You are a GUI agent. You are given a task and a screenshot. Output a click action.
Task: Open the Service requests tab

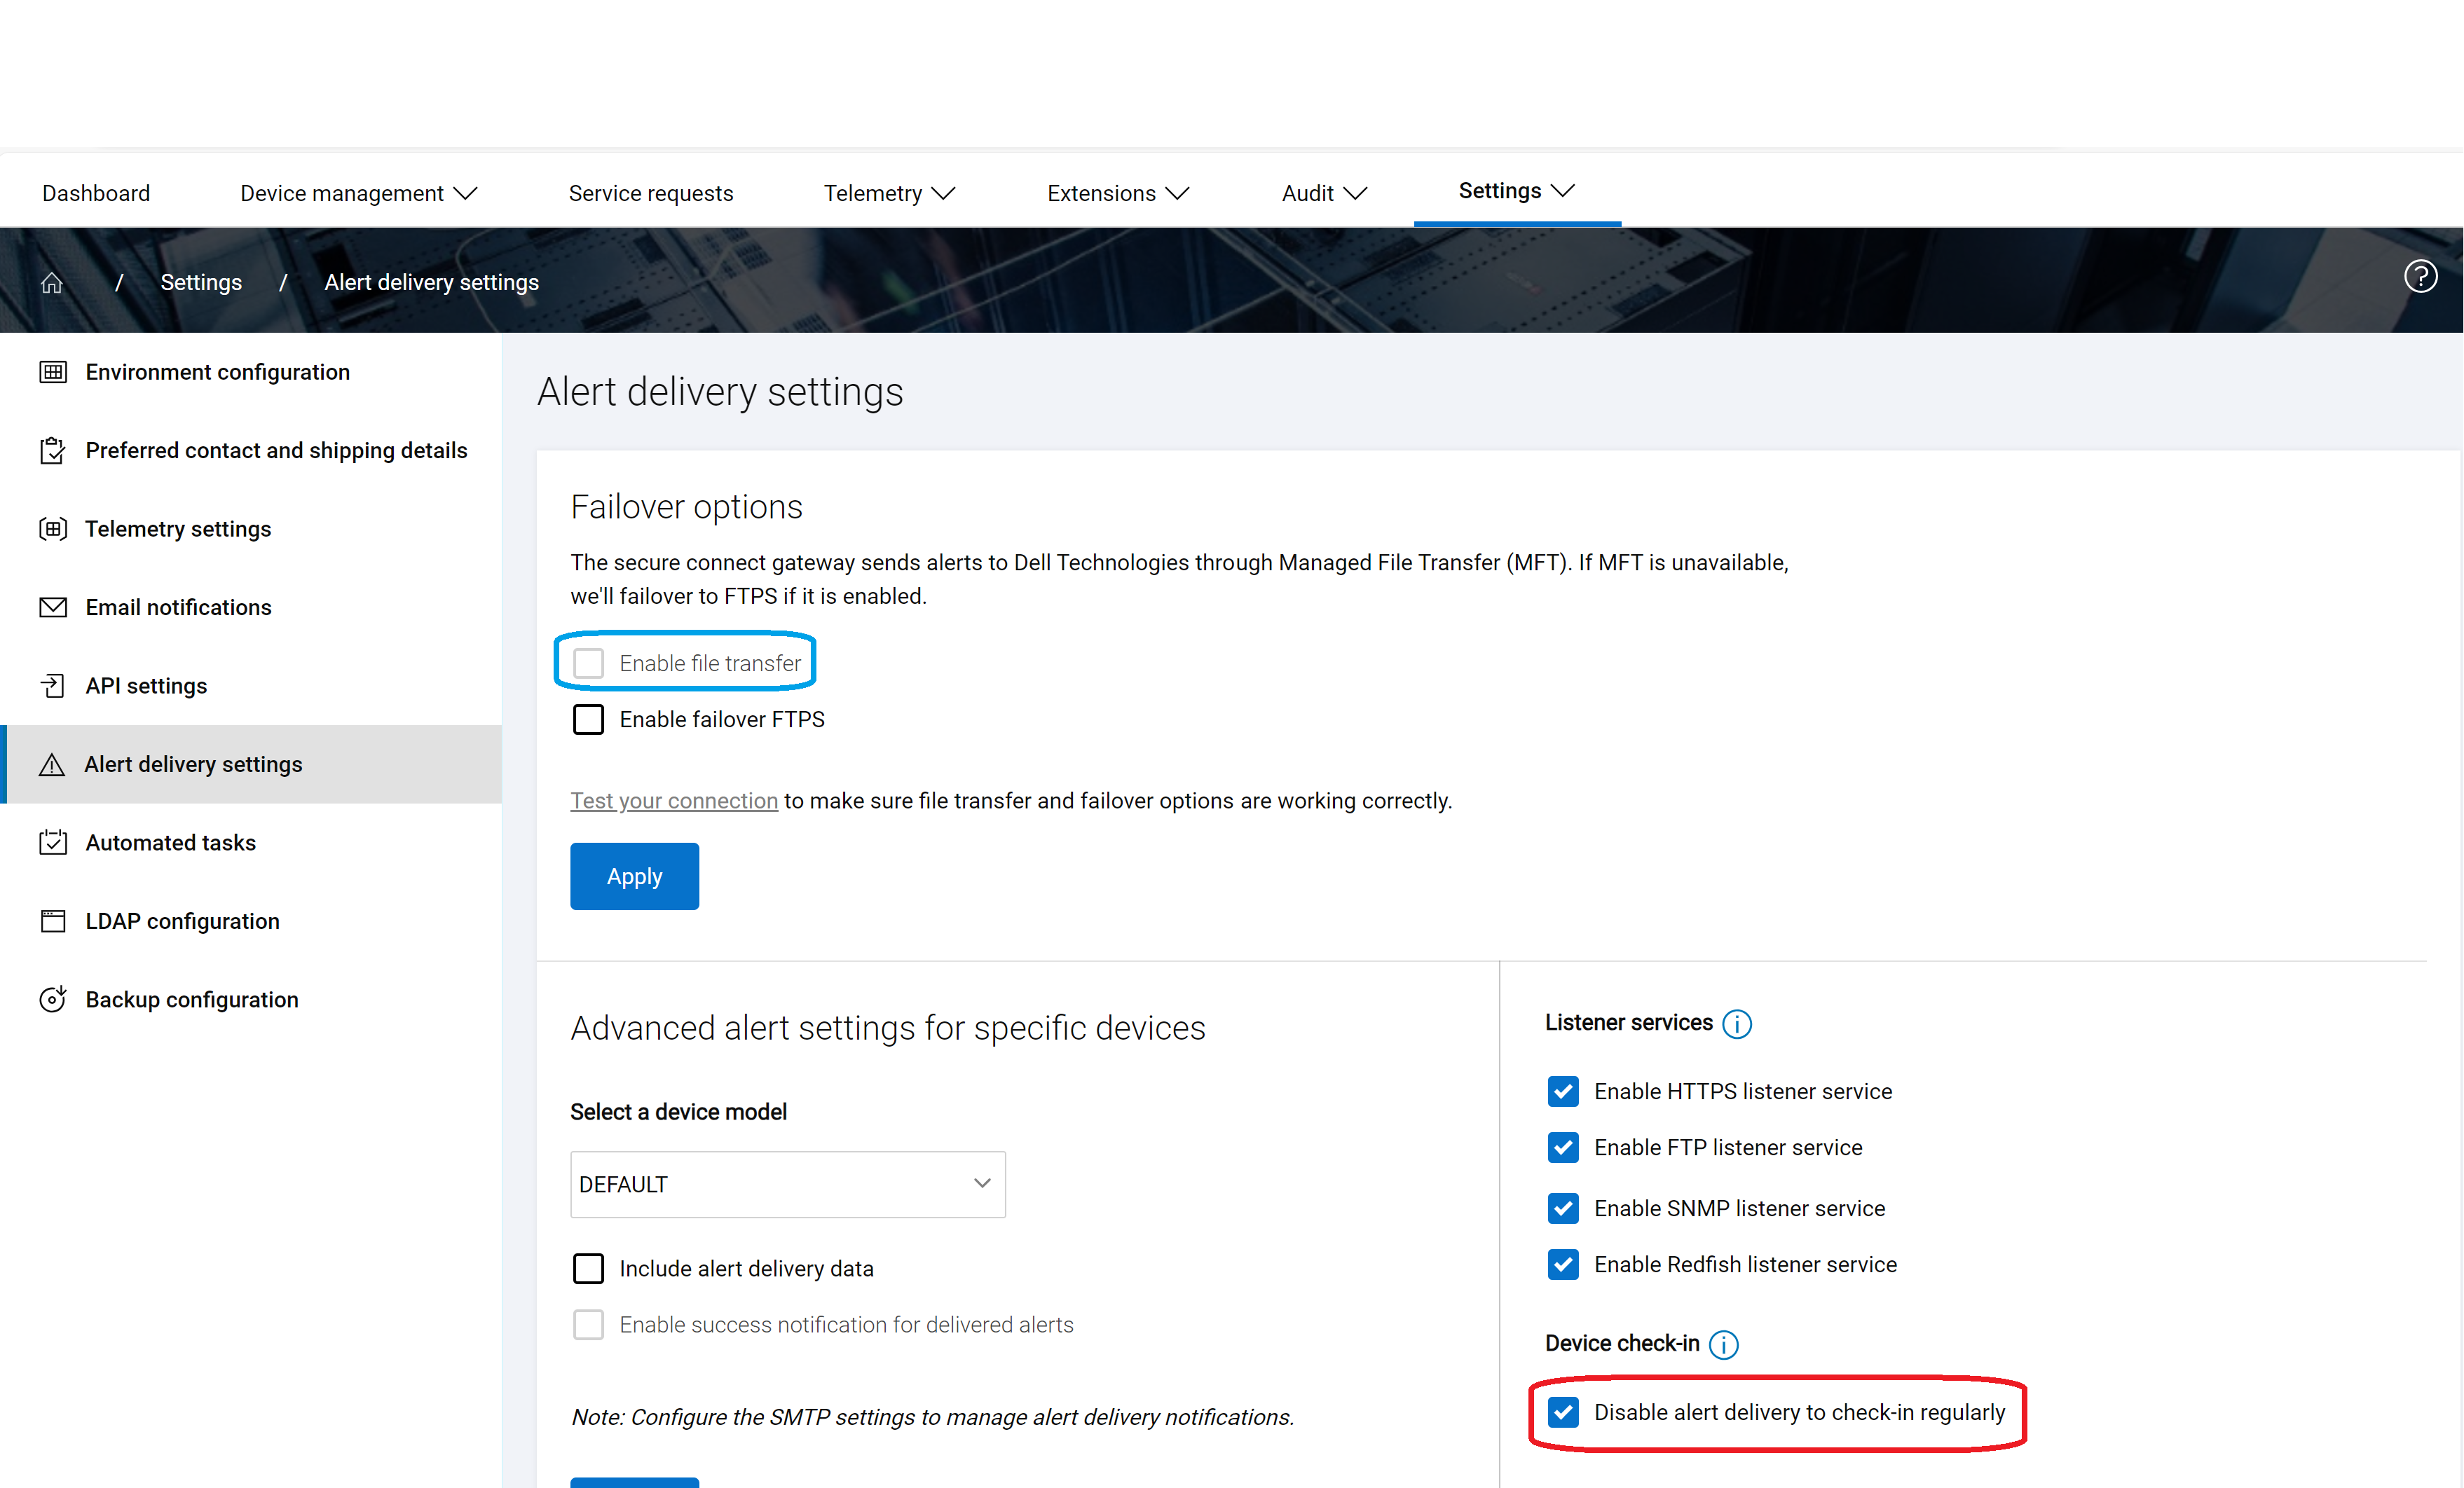pos(651,193)
